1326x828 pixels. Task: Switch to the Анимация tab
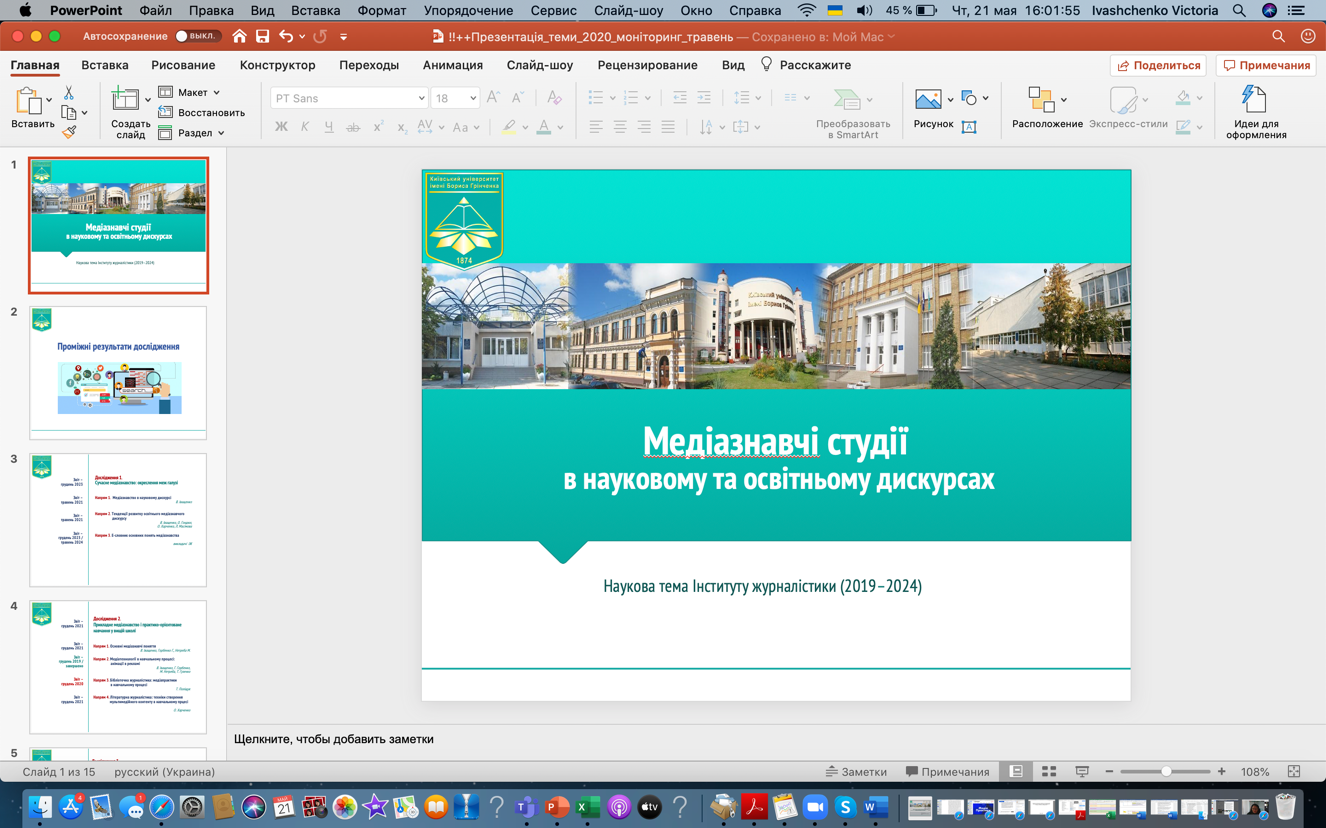click(x=452, y=65)
